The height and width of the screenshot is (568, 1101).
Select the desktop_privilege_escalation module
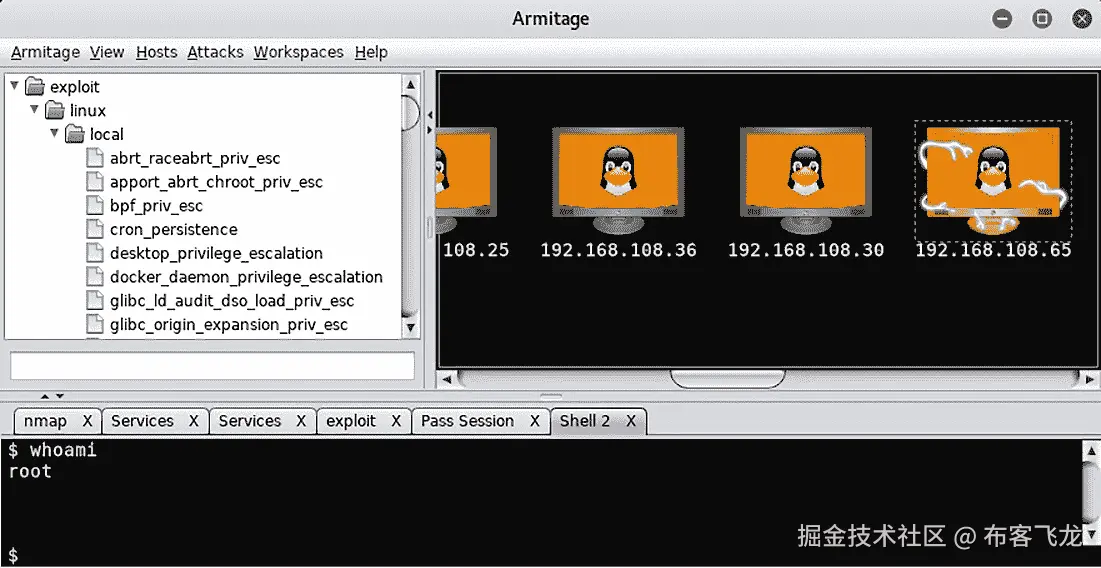coord(216,253)
